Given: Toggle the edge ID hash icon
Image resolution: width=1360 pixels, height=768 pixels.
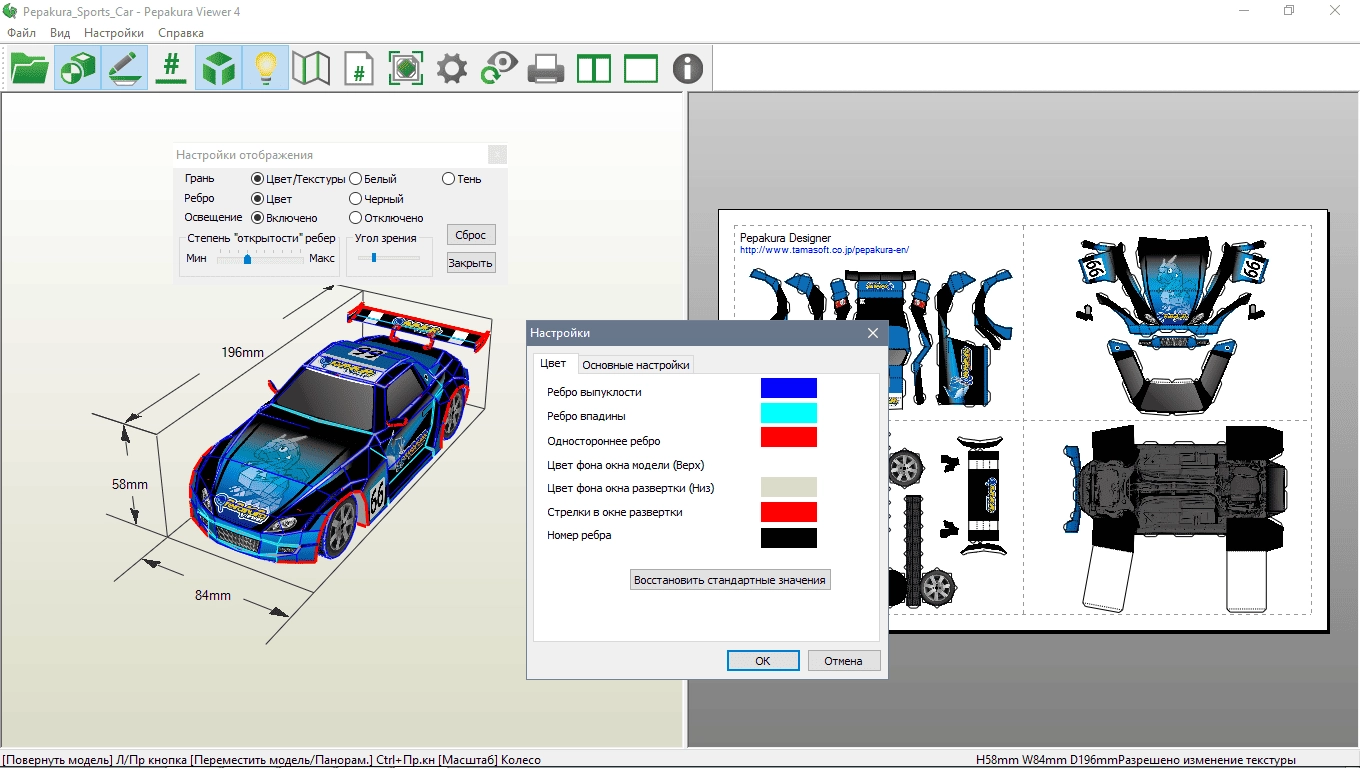Looking at the screenshot, I should (171, 68).
